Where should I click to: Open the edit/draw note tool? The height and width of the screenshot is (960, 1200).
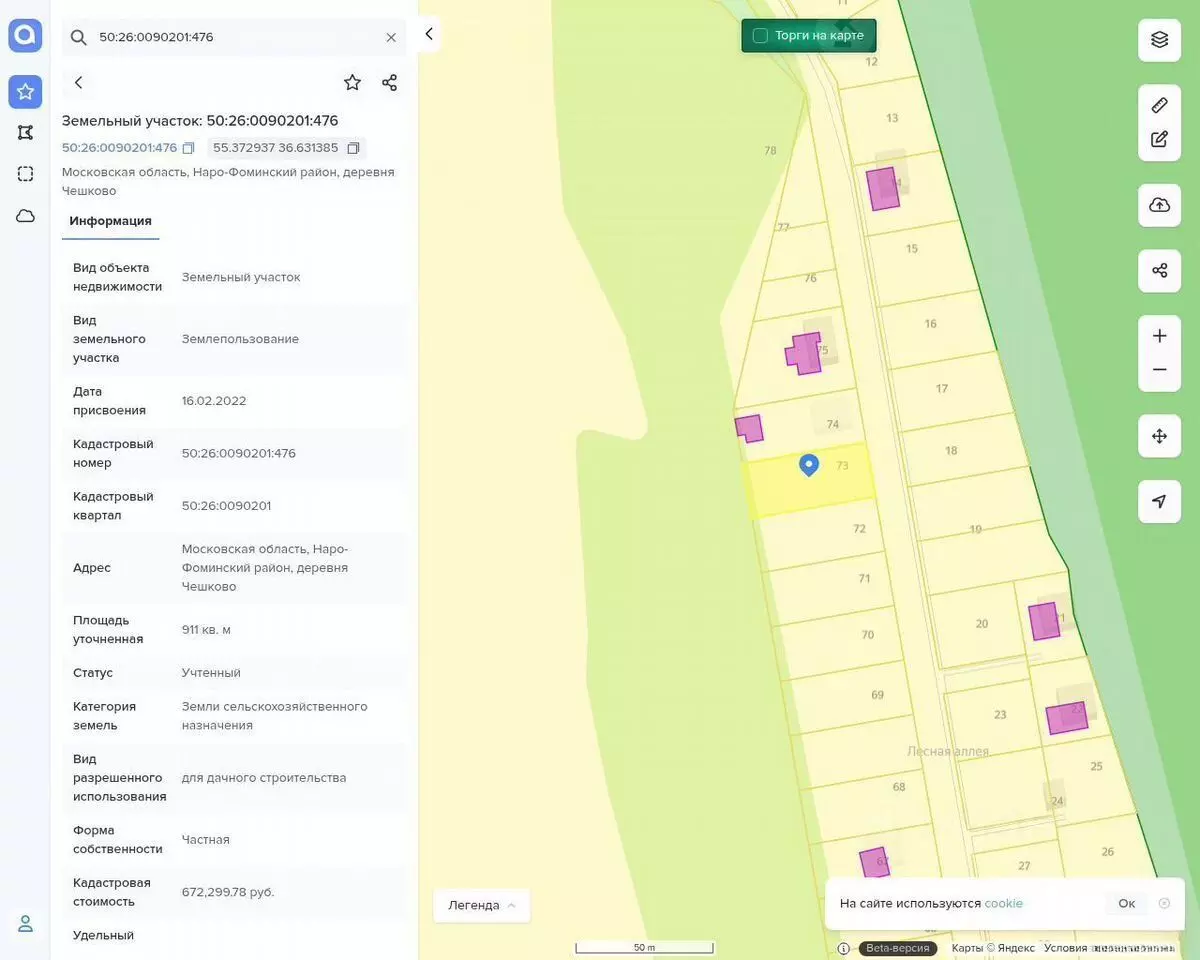(x=1159, y=139)
